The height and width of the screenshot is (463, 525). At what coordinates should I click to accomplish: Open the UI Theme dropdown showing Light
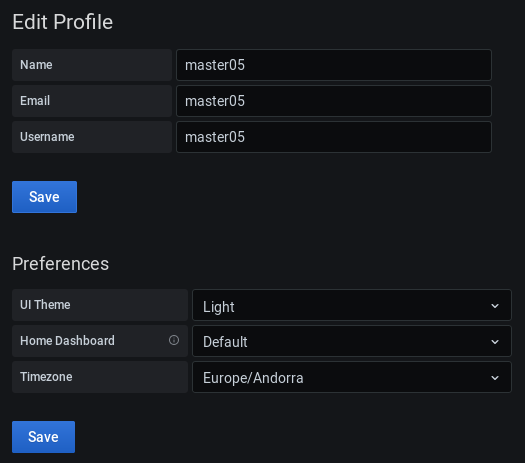click(x=352, y=305)
